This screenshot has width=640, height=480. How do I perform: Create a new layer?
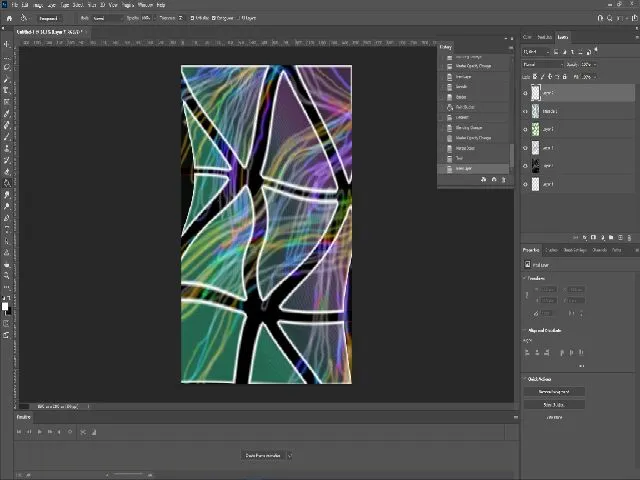tap(620, 238)
